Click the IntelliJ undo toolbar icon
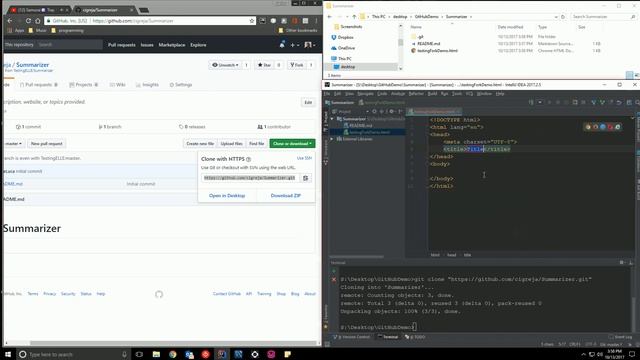The height and width of the screenshot is (360, 640). coord(619,102)
